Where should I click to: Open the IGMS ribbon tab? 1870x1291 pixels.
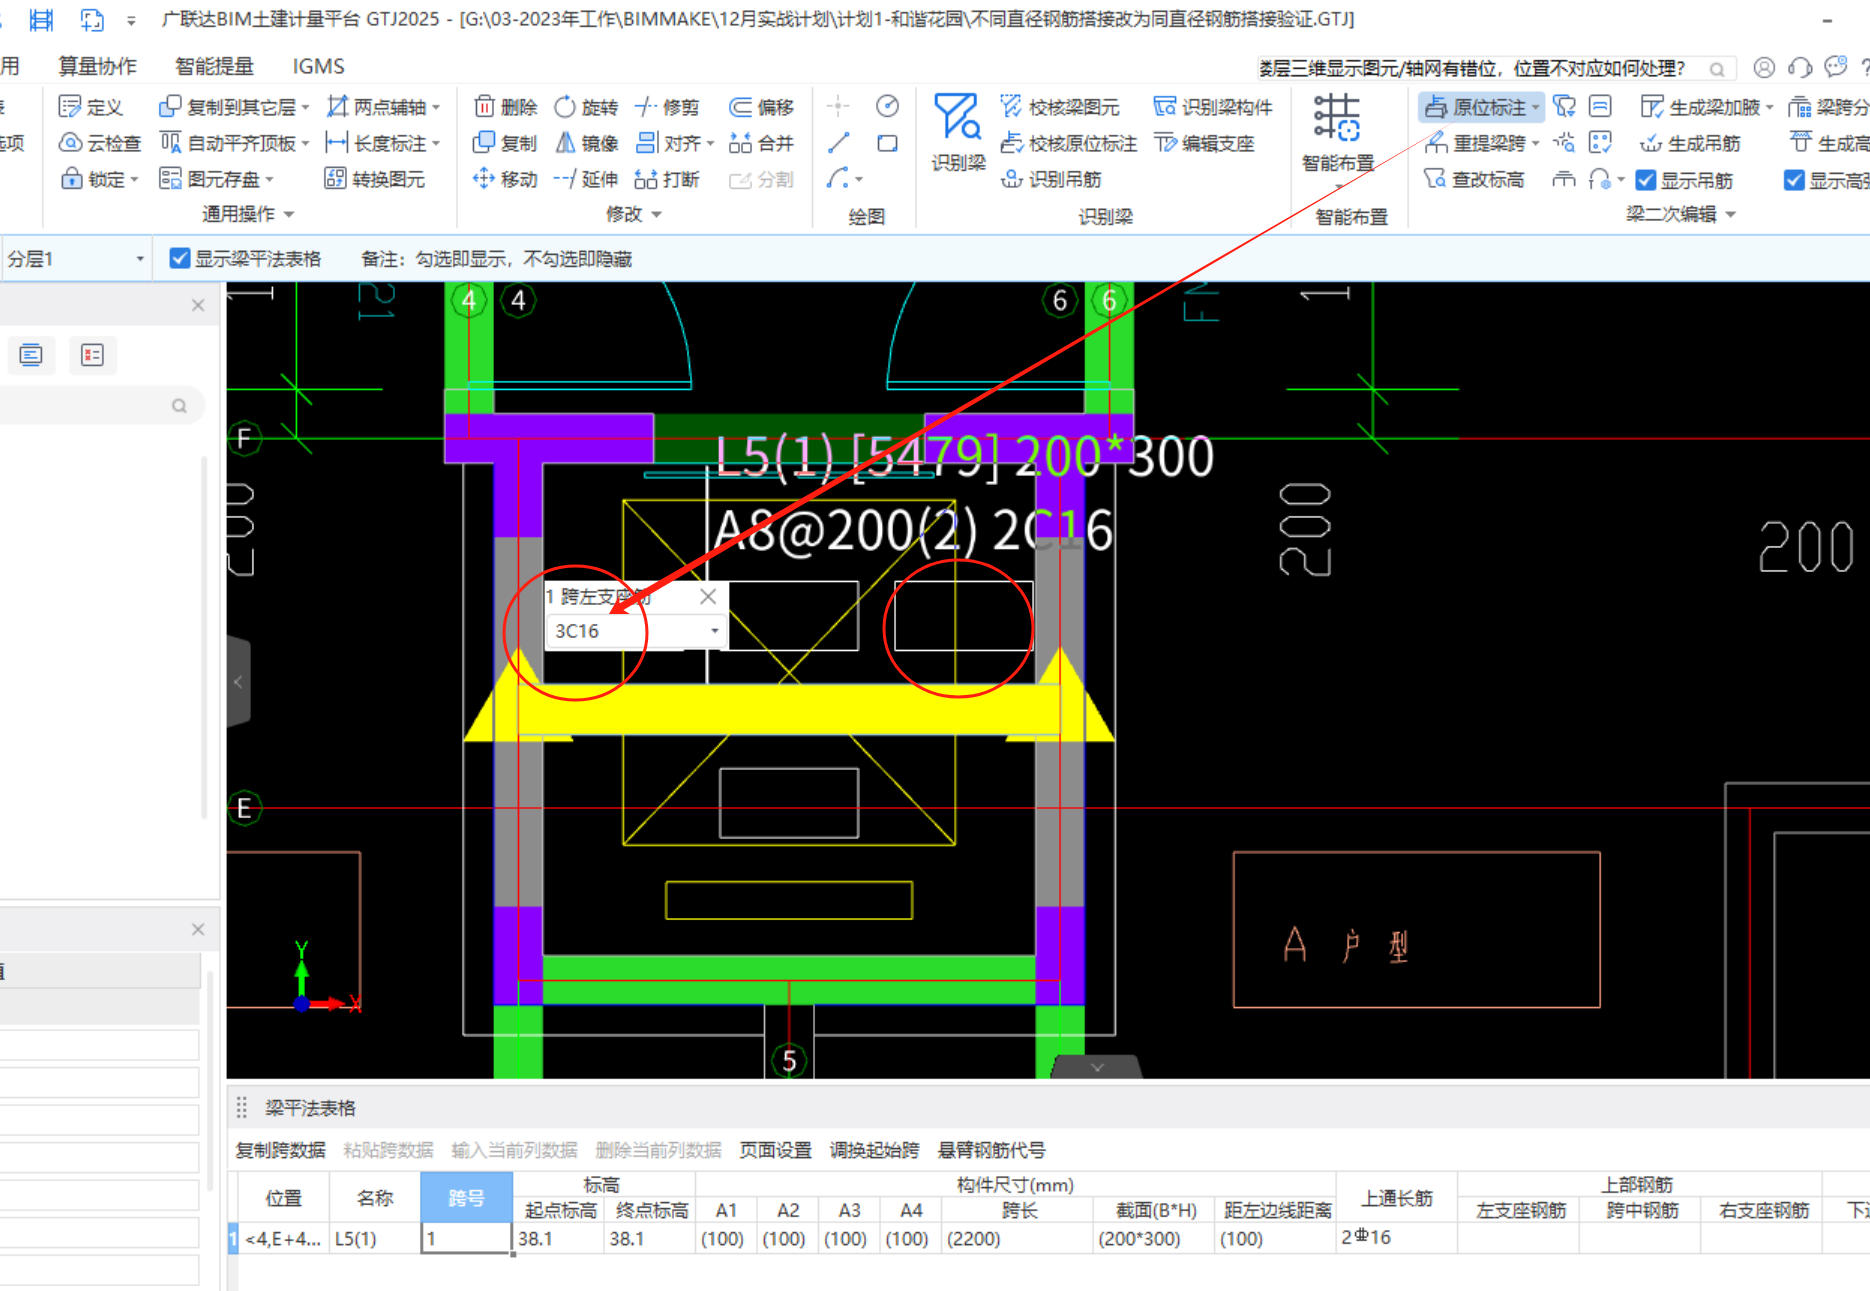click(318, 66)
